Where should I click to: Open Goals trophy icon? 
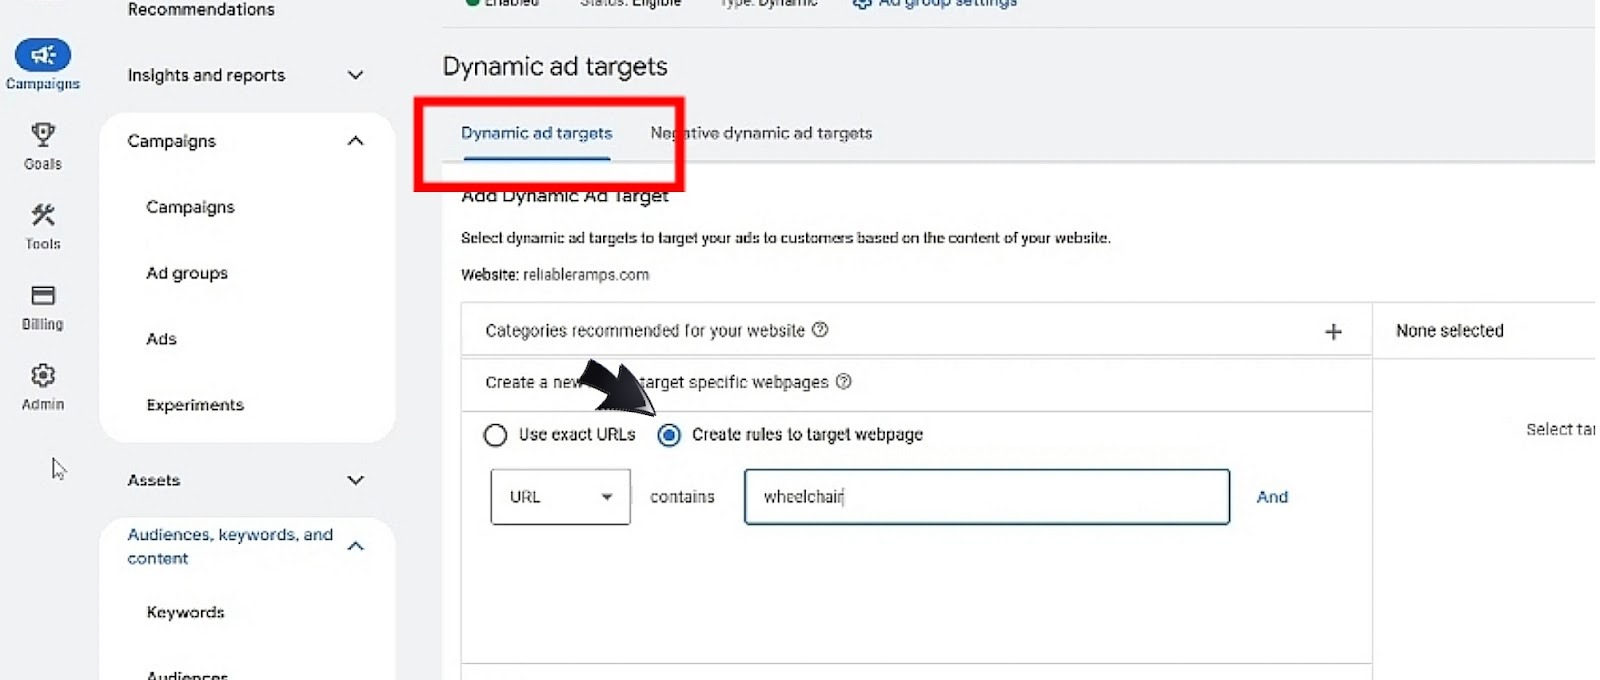point(43,135)
